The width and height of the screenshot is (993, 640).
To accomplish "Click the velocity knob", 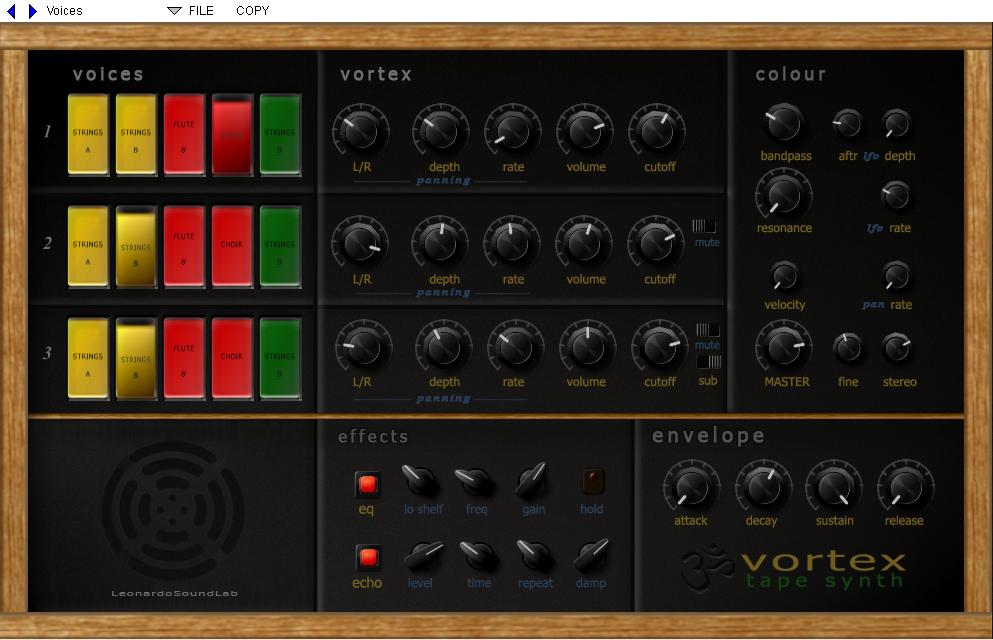I will 784,276.
